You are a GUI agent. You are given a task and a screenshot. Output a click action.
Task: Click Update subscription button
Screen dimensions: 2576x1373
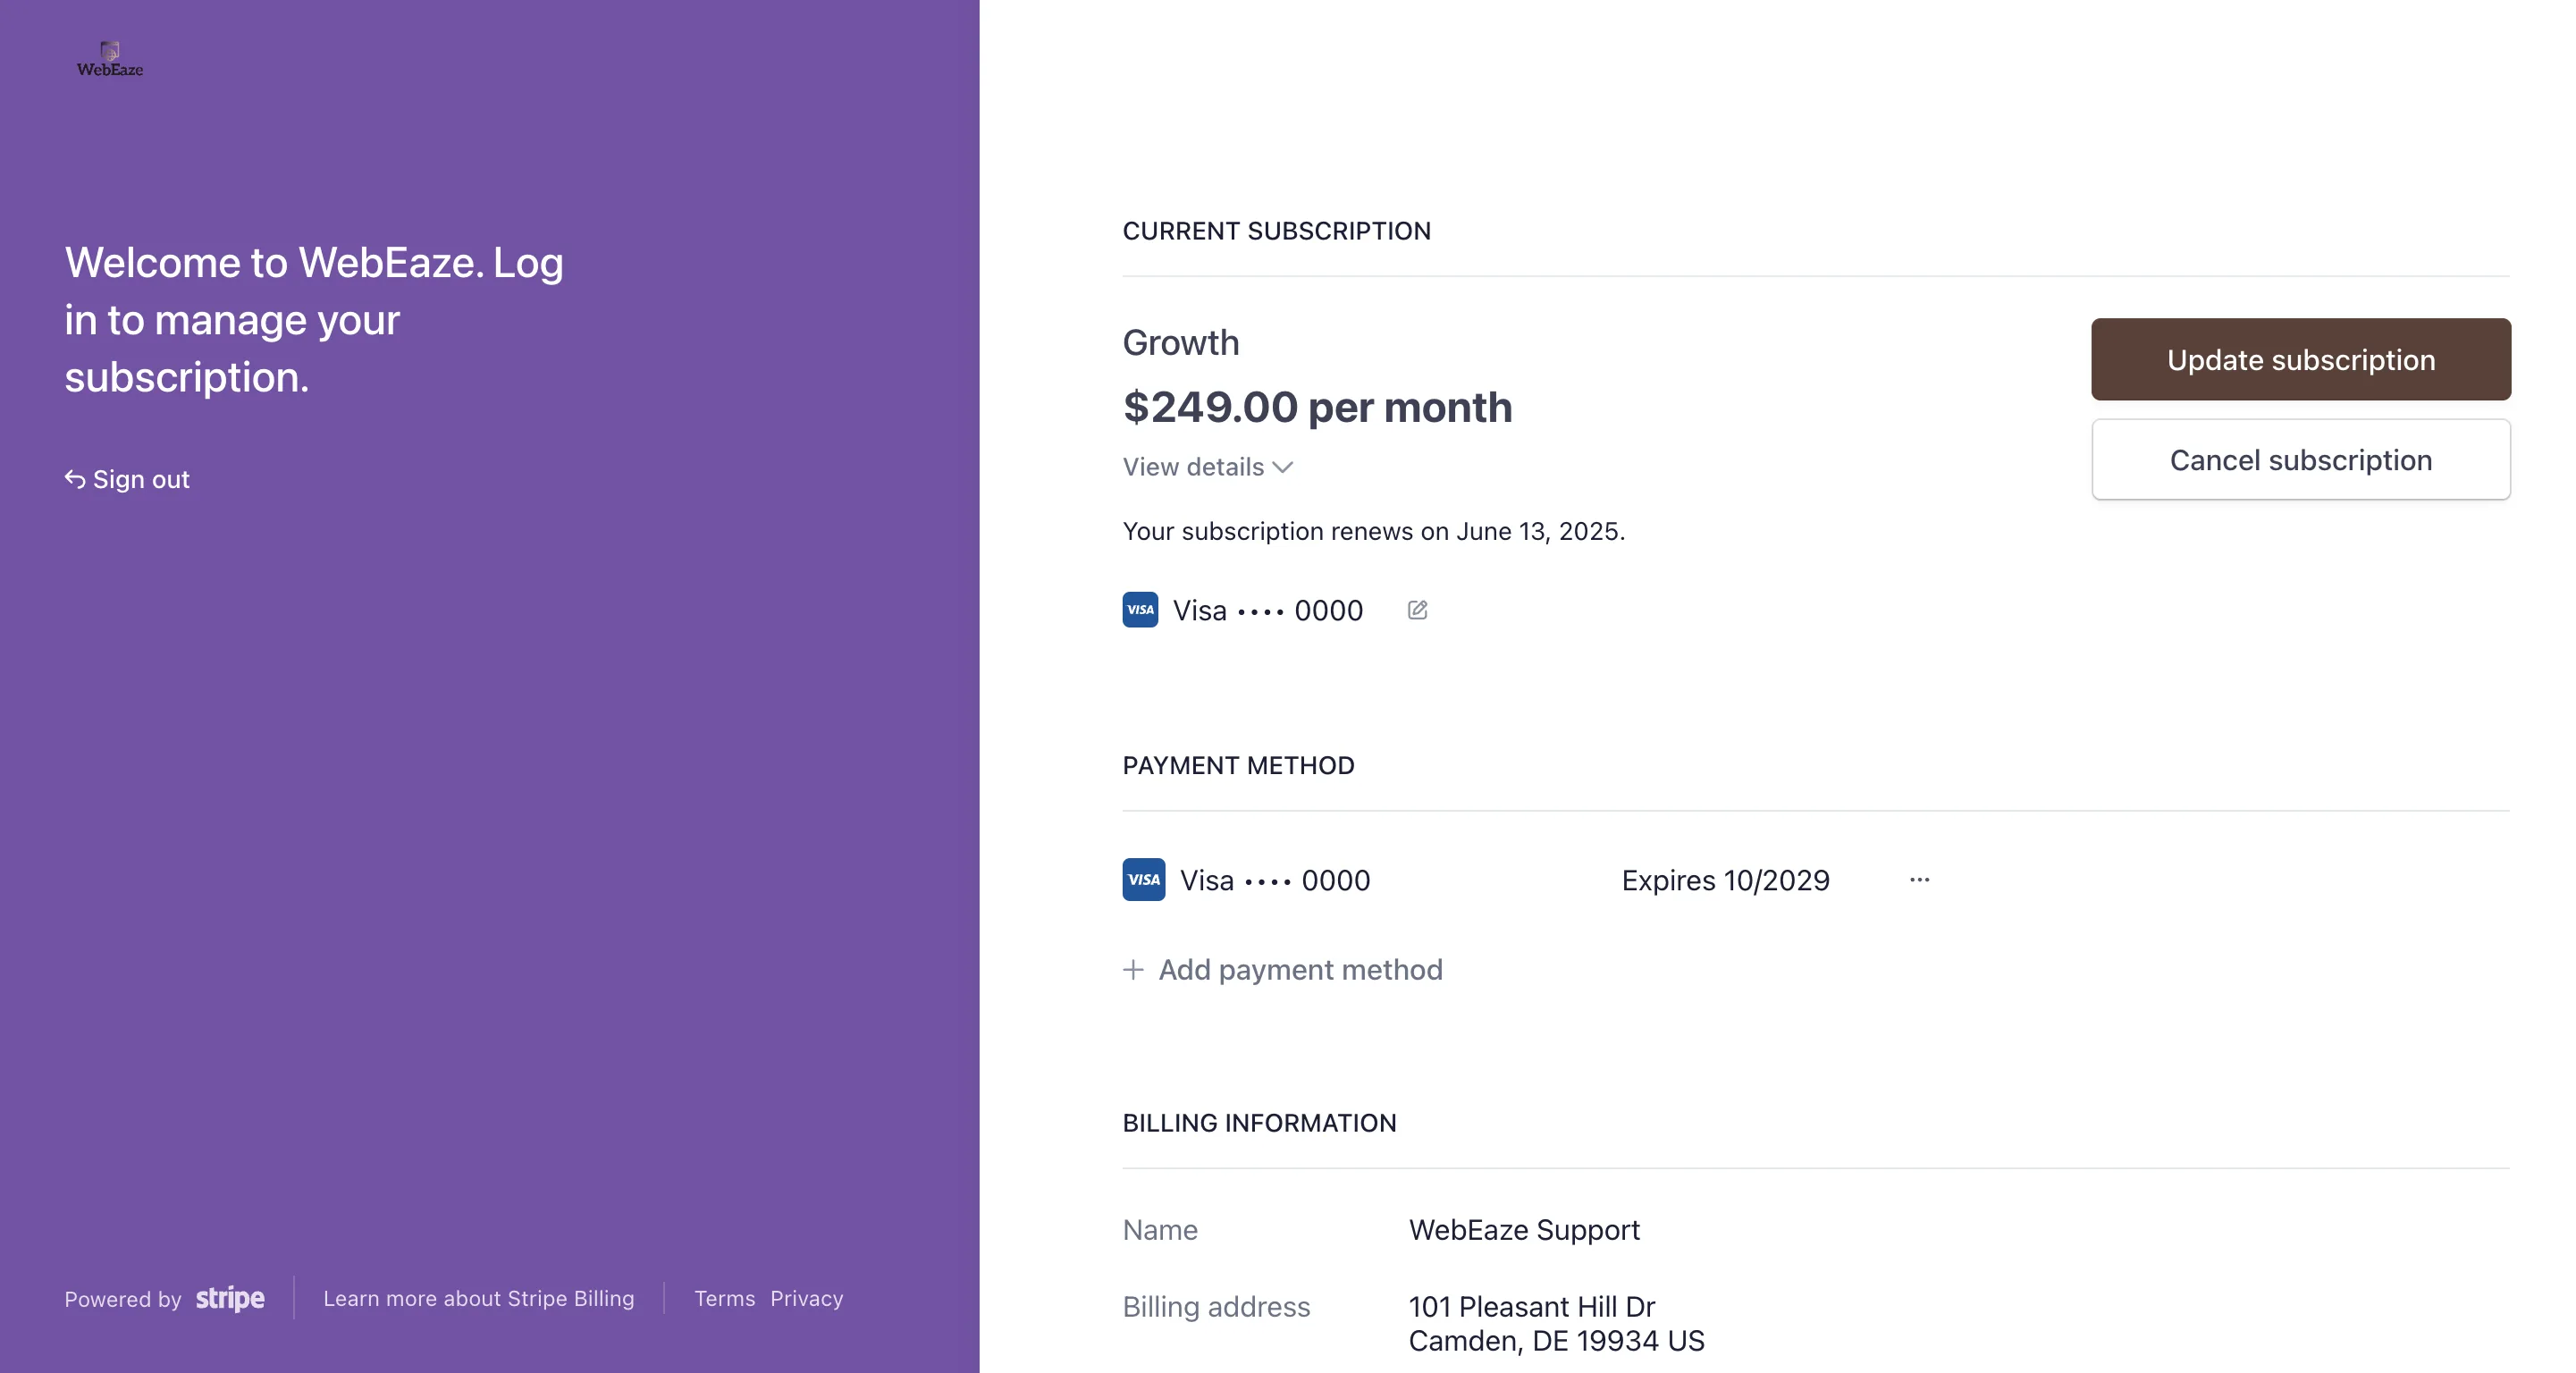[2300, 360]
